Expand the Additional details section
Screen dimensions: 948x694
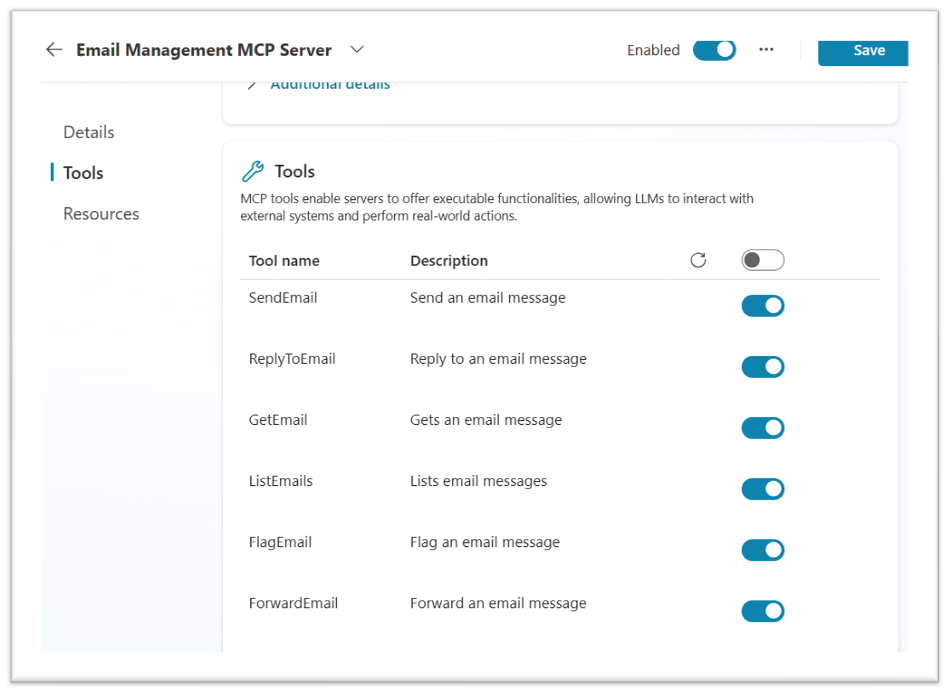(x=329, y=85)
